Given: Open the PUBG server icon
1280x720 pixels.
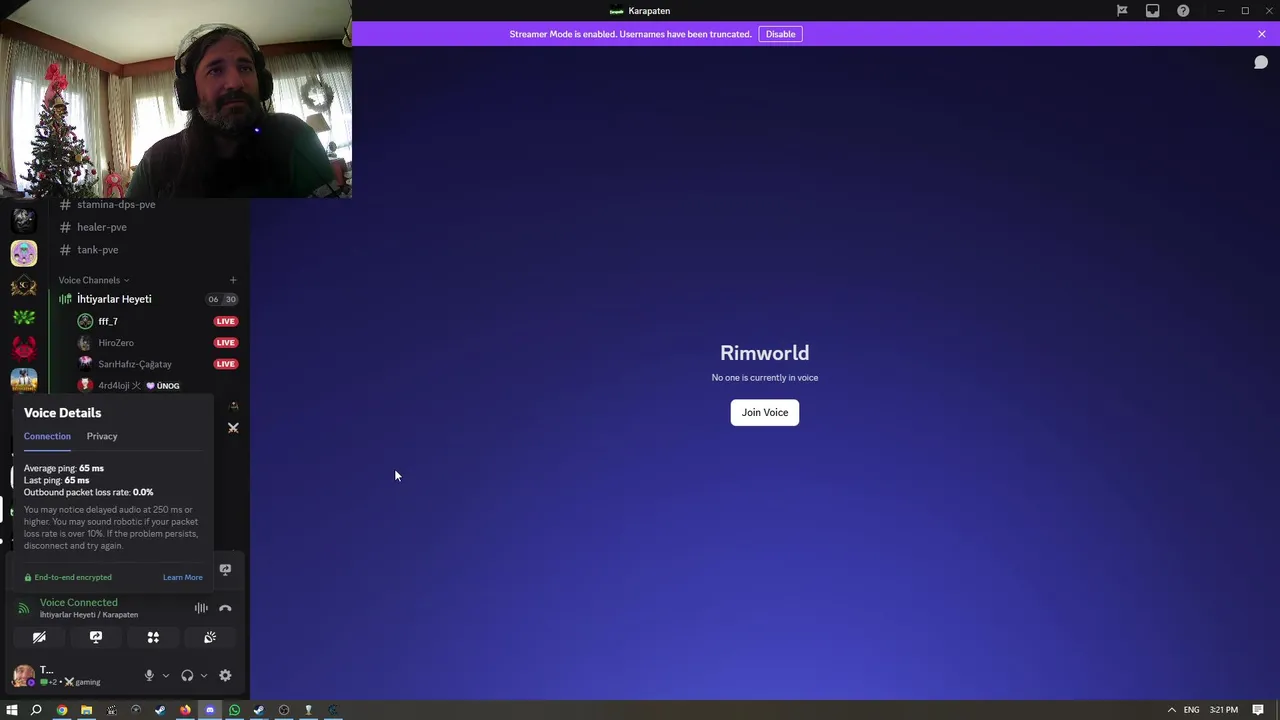Looking at the screenshot, I should click(x=24, y=380).
